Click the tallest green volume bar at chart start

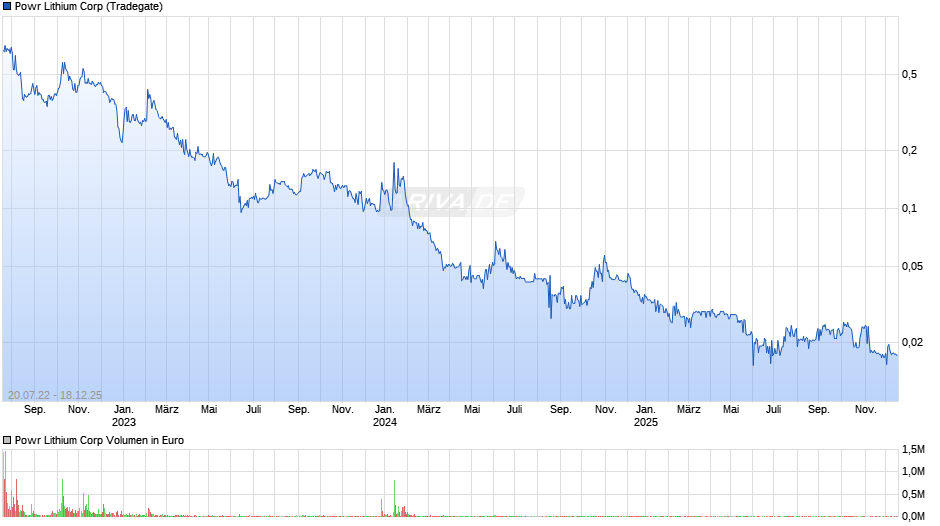(x=5, y=483)
